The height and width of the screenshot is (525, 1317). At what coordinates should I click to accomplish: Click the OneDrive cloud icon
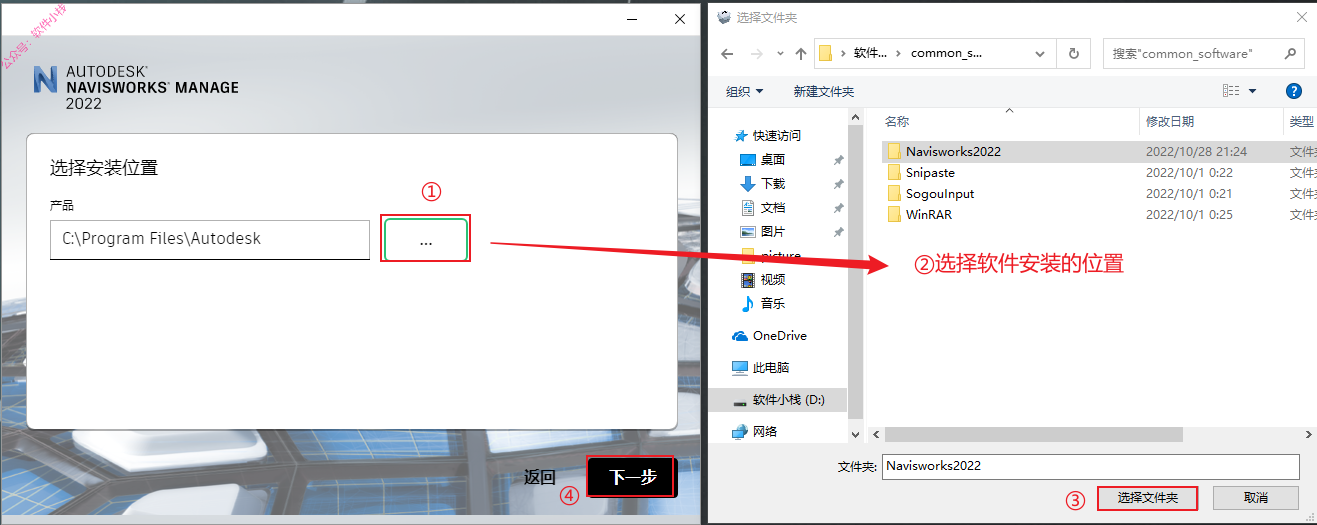[x=740, y=336]
